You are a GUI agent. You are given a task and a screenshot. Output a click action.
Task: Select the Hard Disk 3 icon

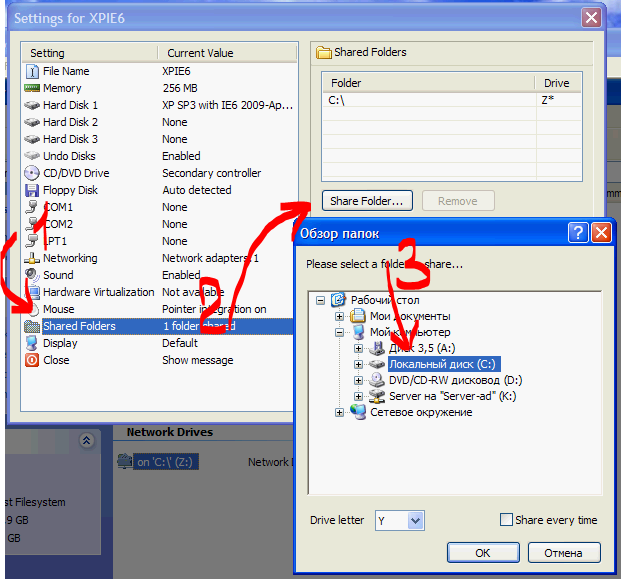32,139
